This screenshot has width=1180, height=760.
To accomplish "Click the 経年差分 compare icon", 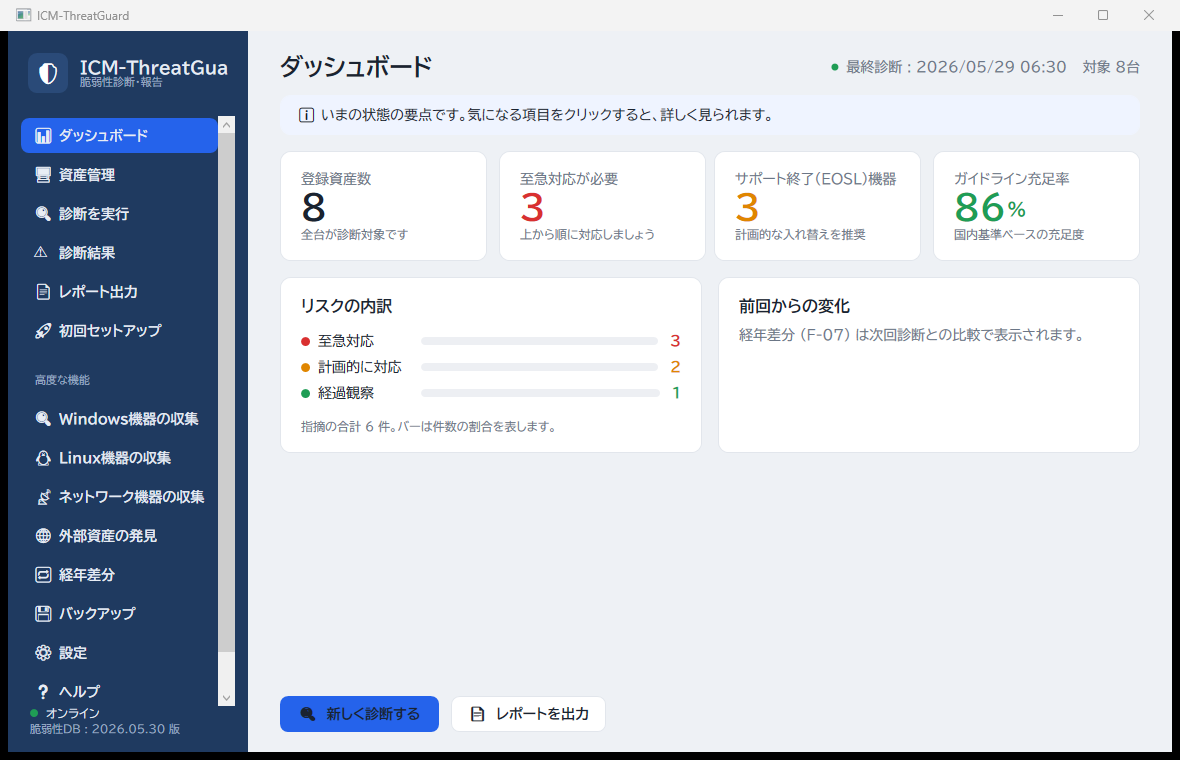I will pos(44,575).
